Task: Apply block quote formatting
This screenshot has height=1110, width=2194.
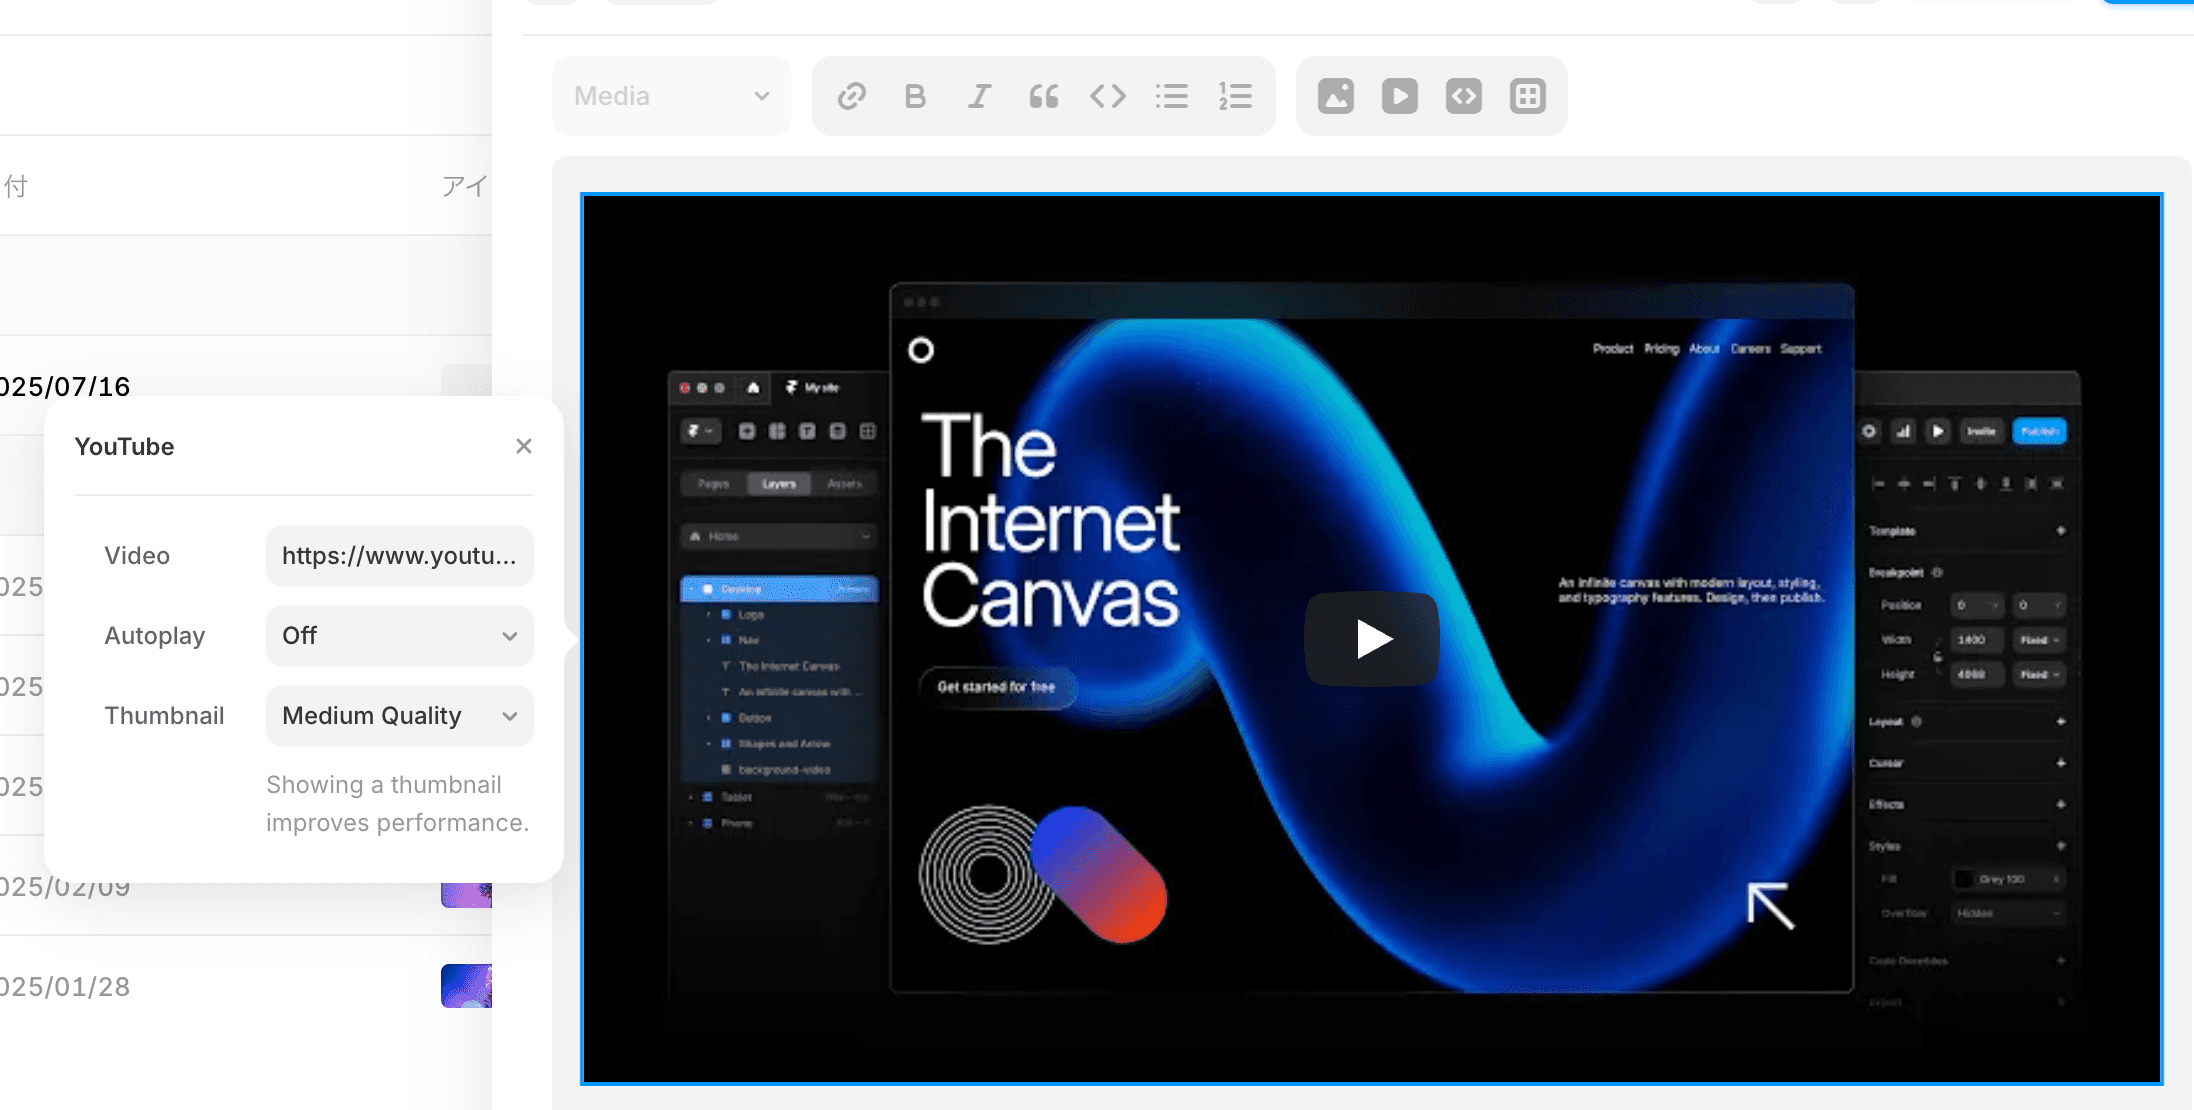Action: click(1043, 96)
